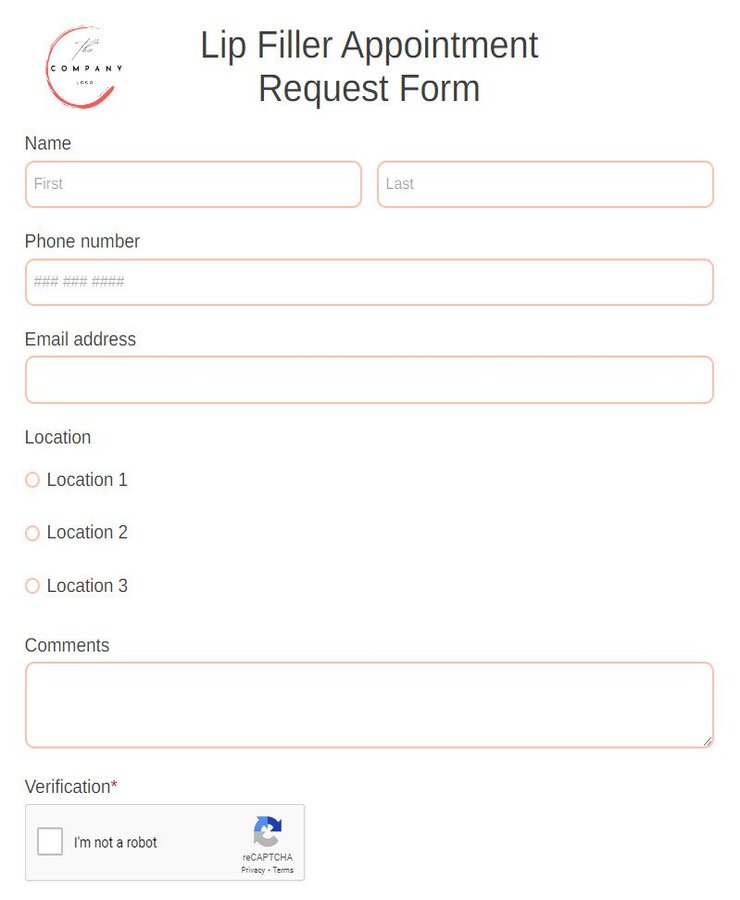Click the Location section label
The width and height of the screenshot is (740, 900).
57,437
